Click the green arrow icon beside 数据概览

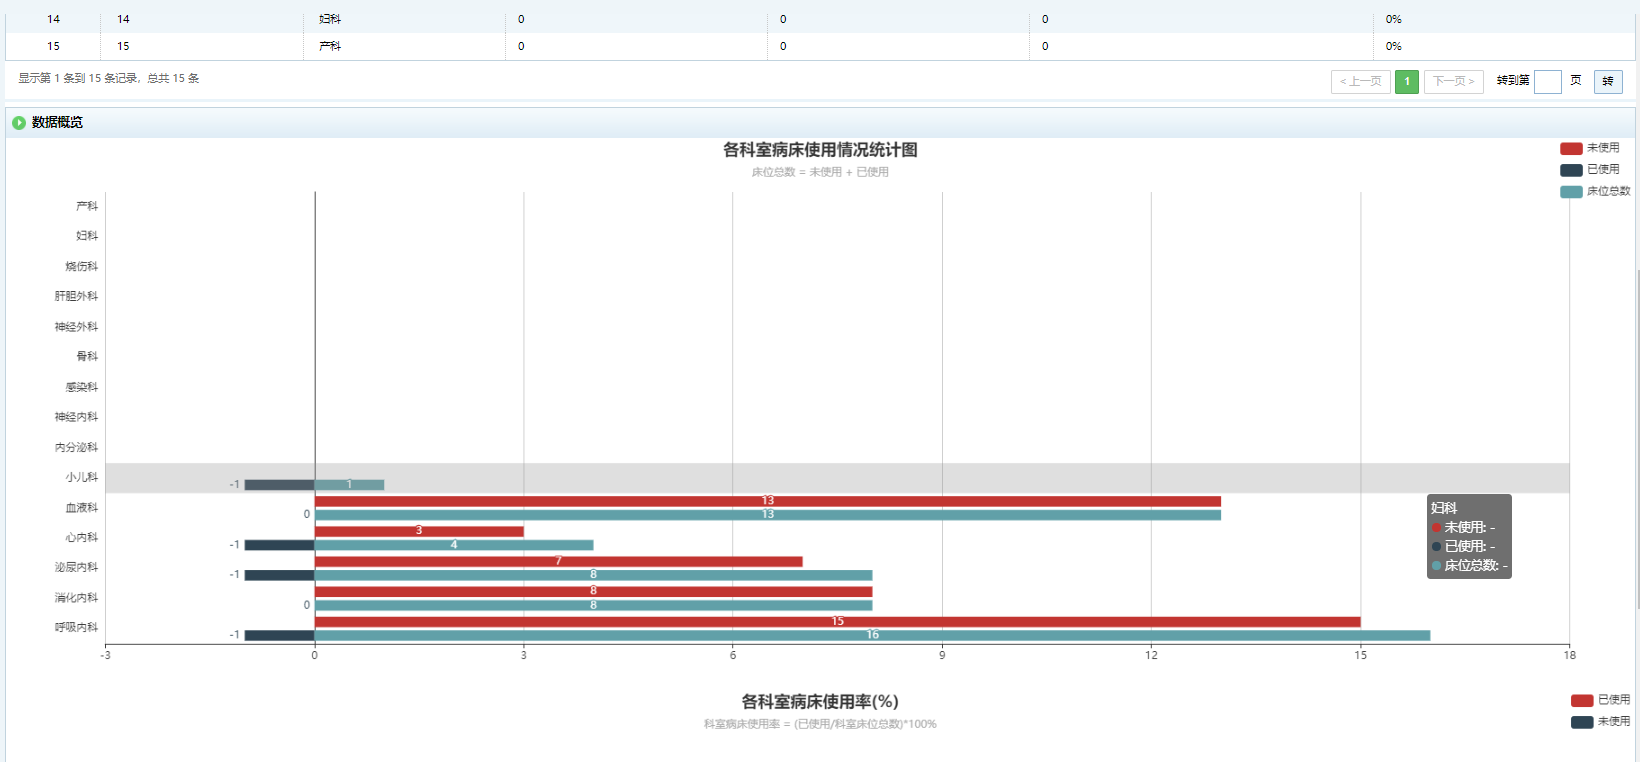coord(19,122)
